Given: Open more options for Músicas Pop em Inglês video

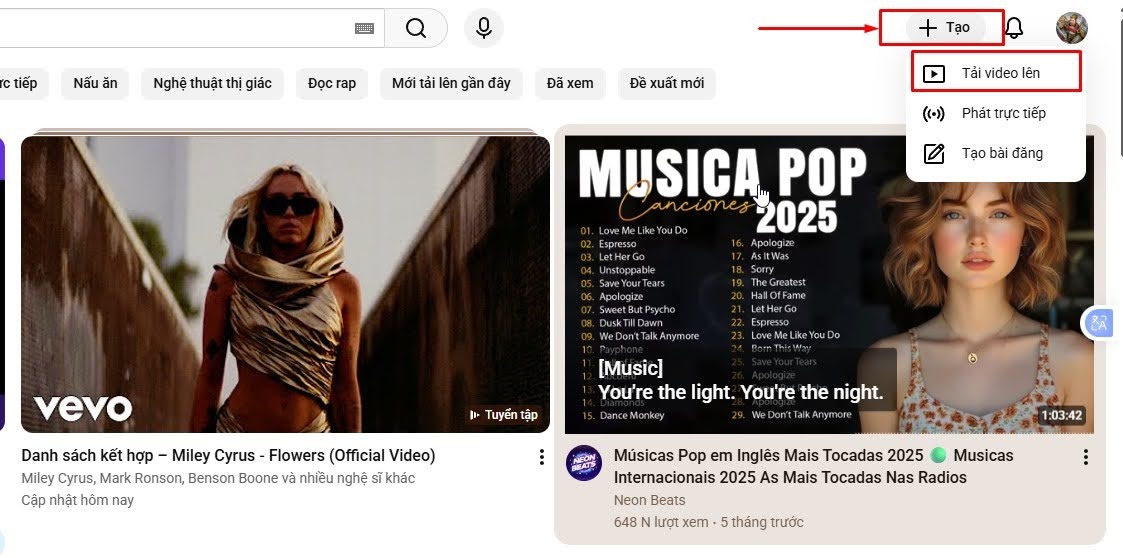Looking at the screenshot, I should (x=1086, y=457).
